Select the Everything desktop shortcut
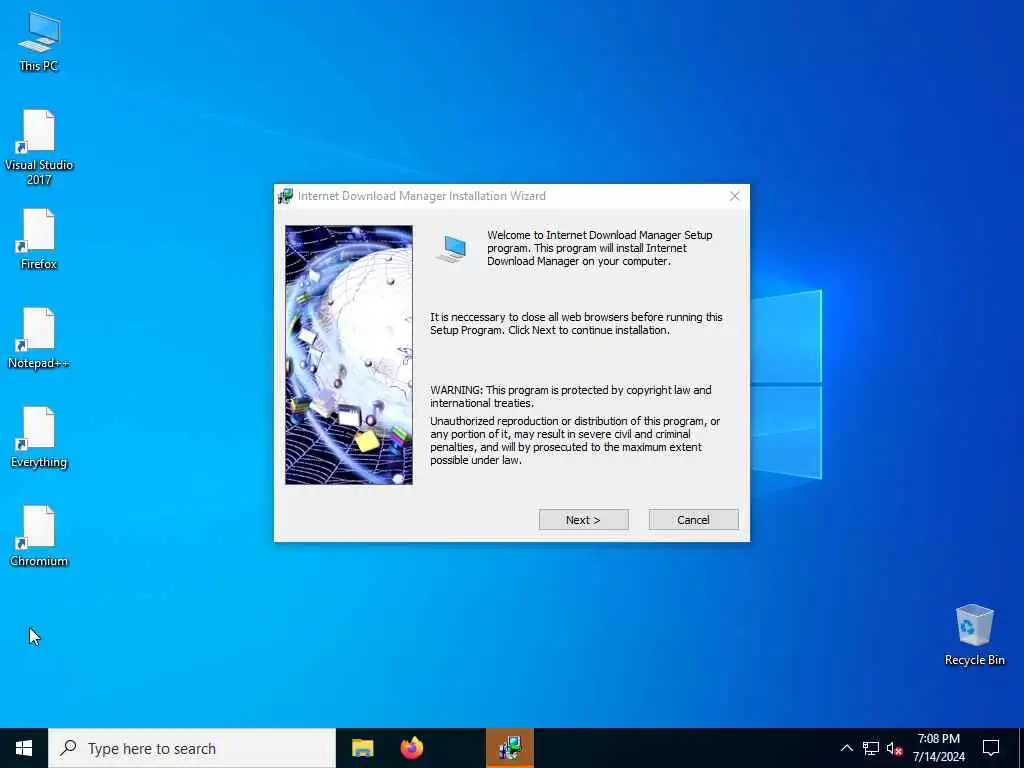The image size is (1024, 768). pos(39,438)
